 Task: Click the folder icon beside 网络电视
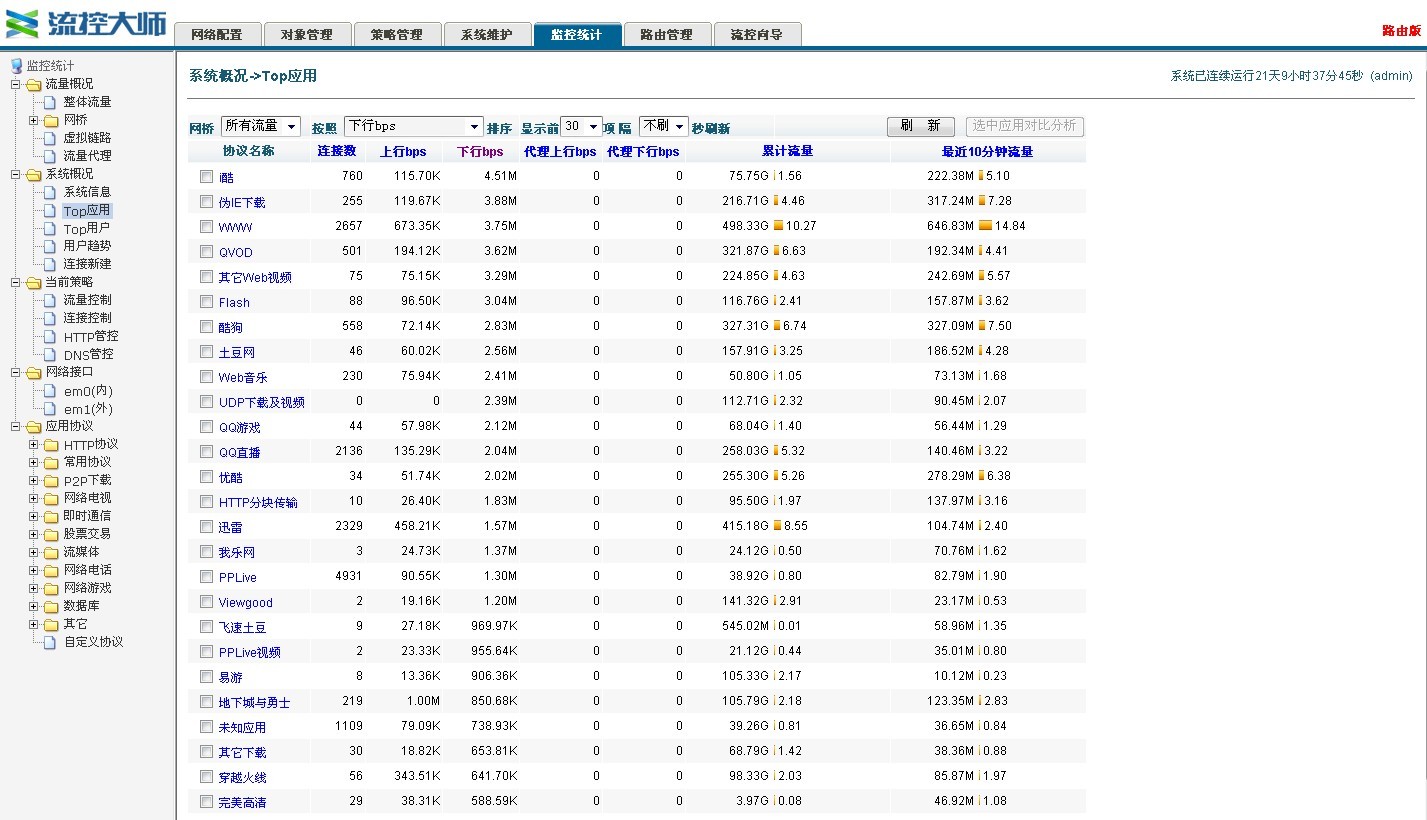(51, 498)
